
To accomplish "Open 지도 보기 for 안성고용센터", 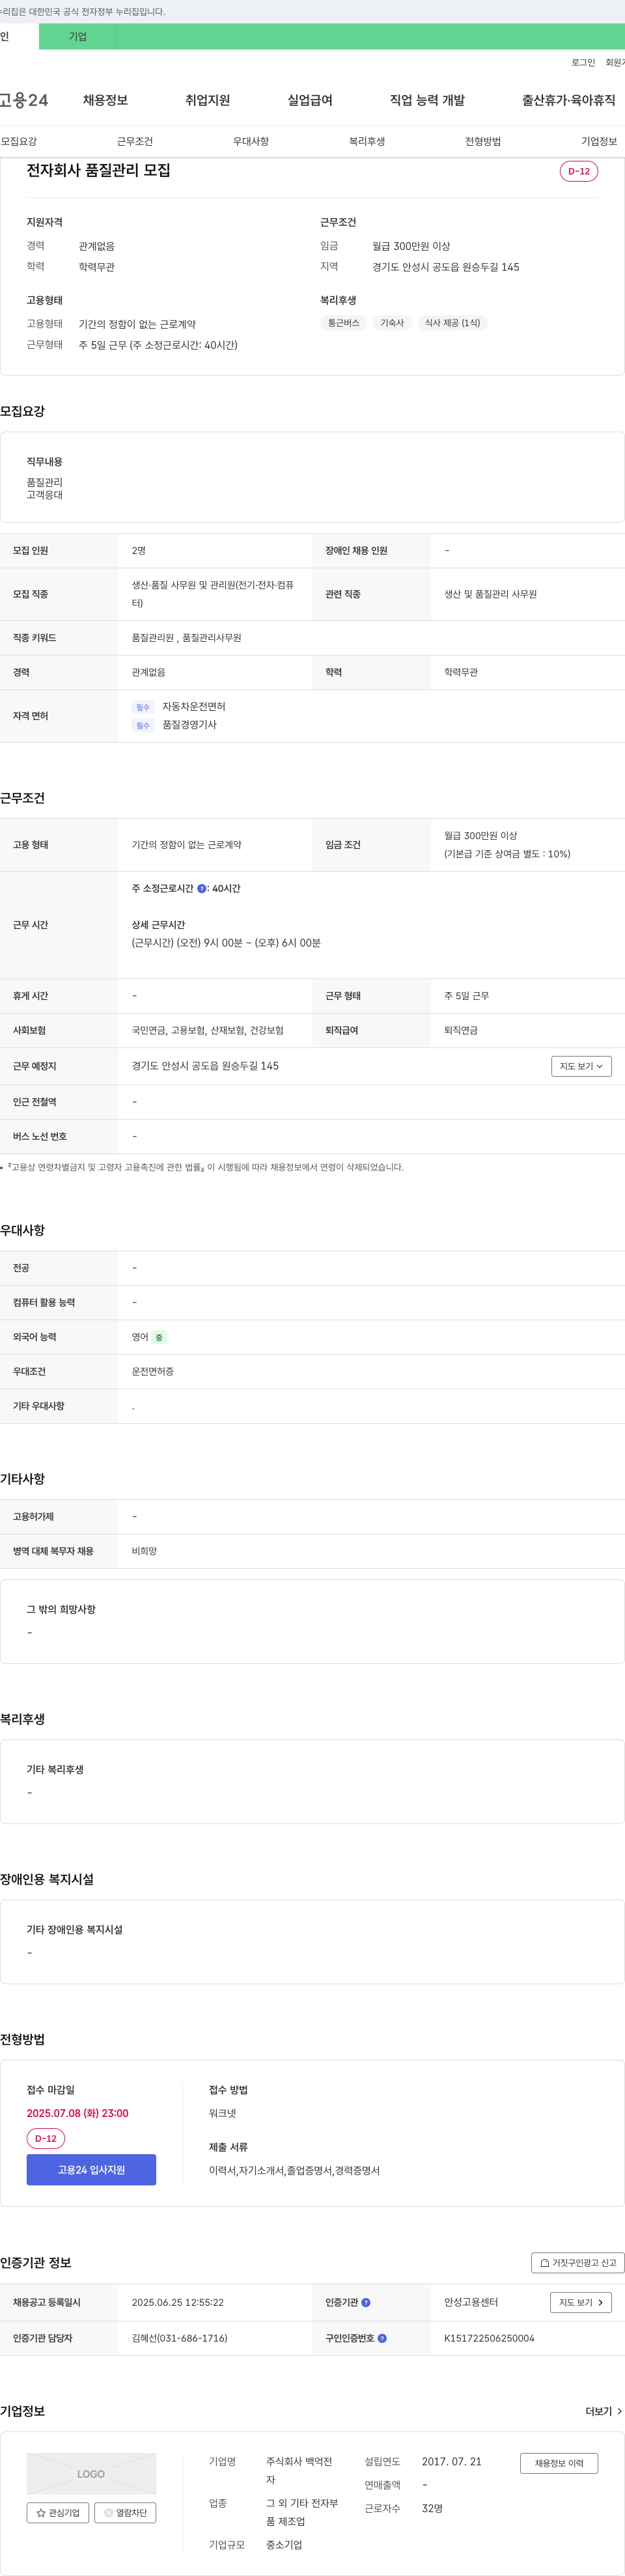I will coord(581,2302).
